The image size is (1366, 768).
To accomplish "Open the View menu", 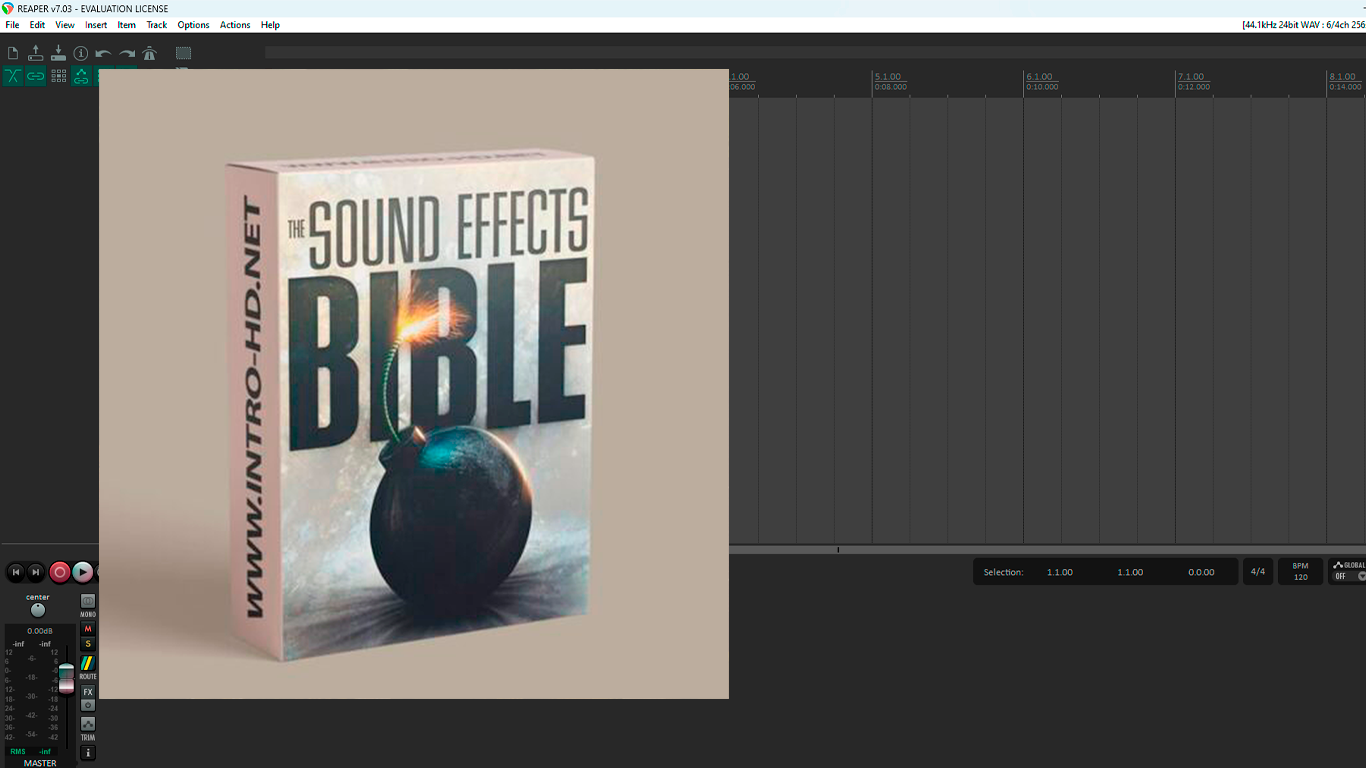I will pyautogui.click(x=65, y=25).
